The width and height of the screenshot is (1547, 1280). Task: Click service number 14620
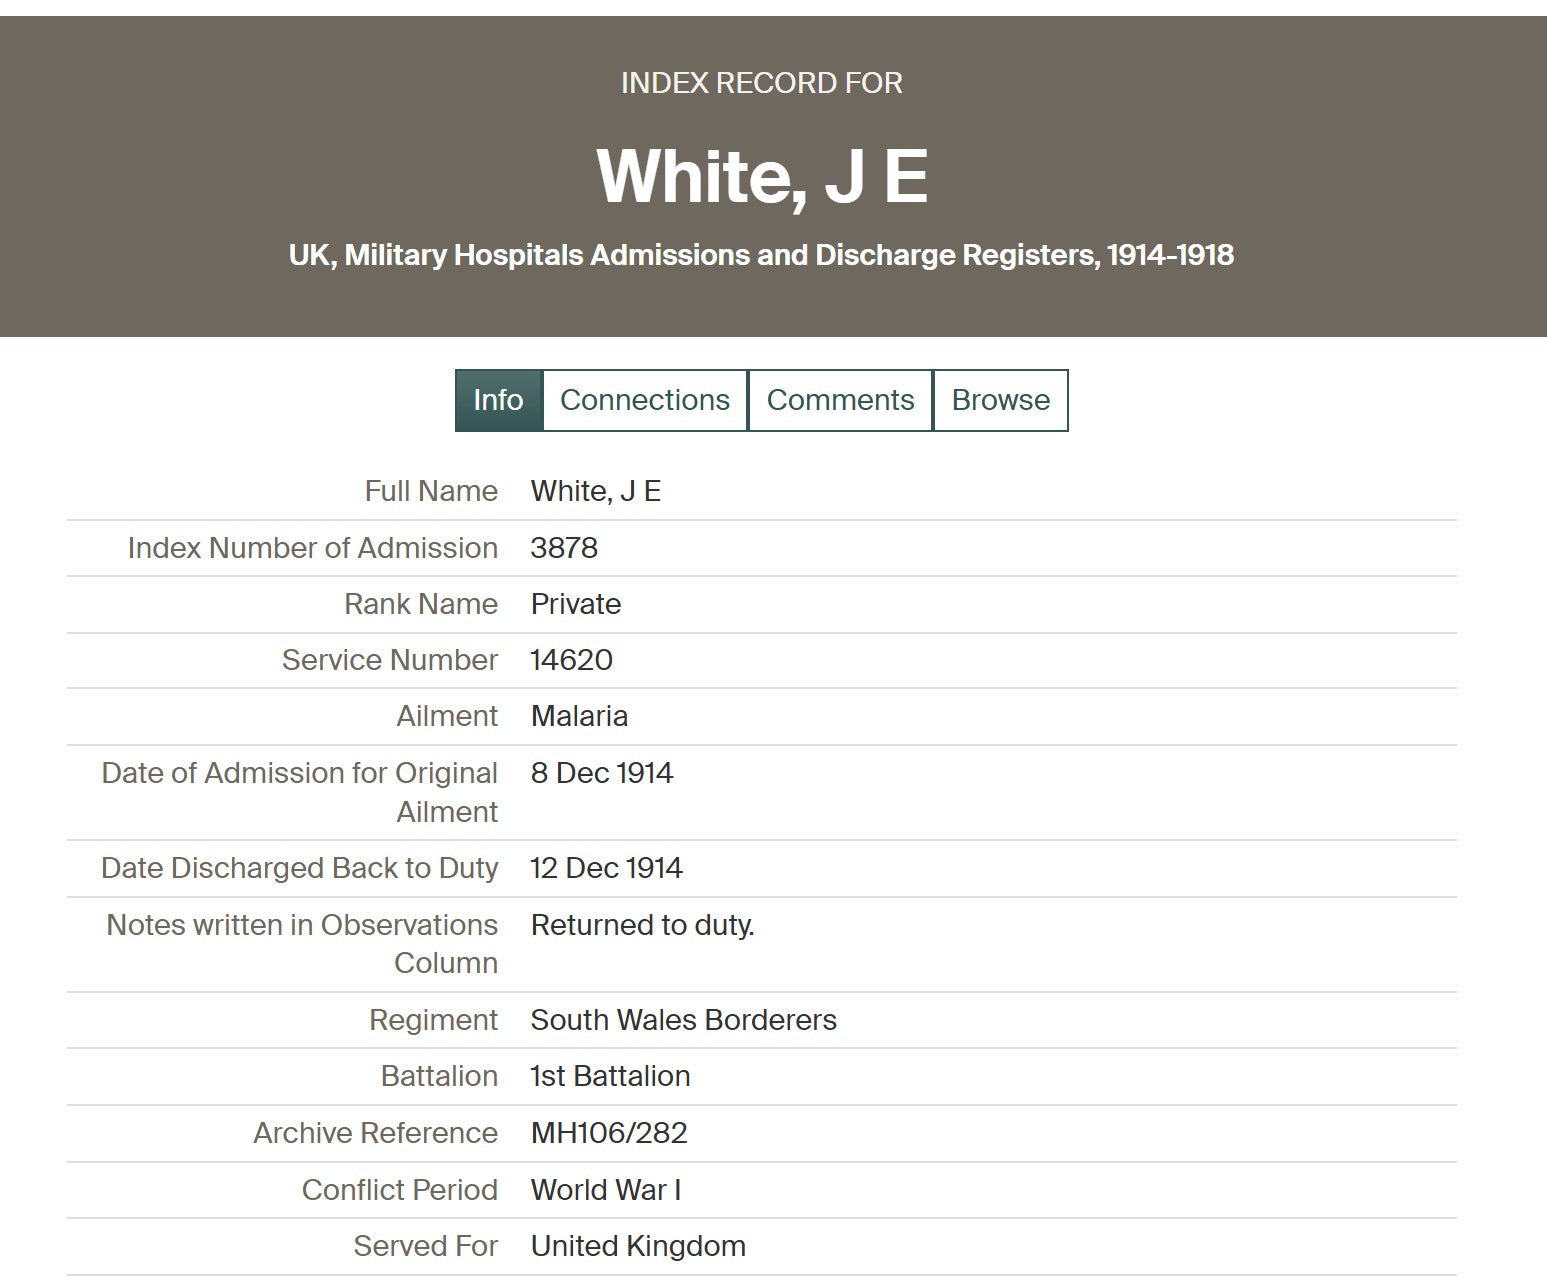571,660
